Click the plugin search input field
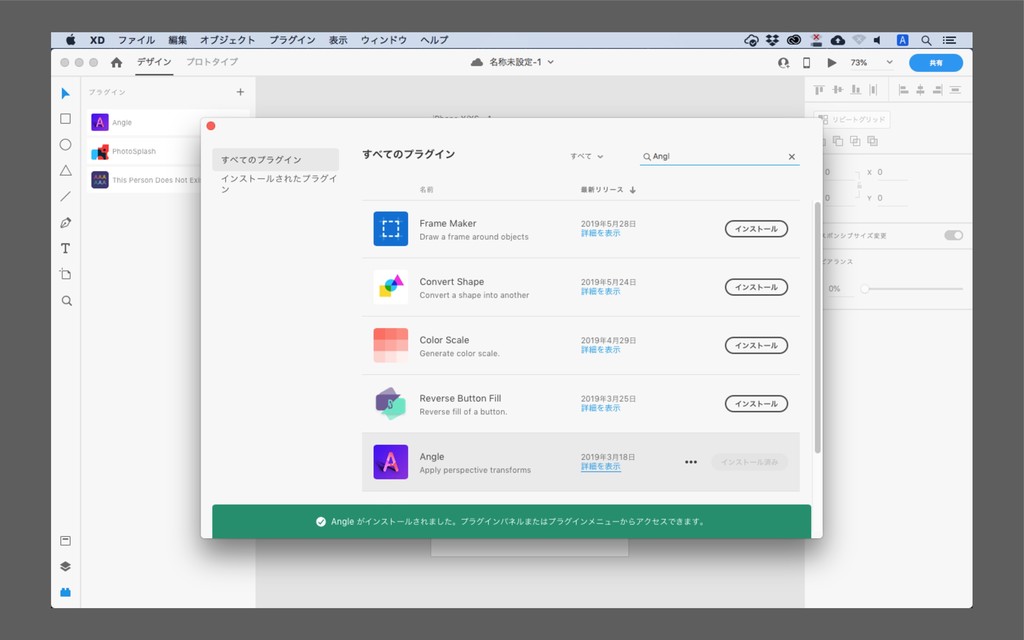The height and width of the screenshot is (640, 1024). [x=719, y=157]
